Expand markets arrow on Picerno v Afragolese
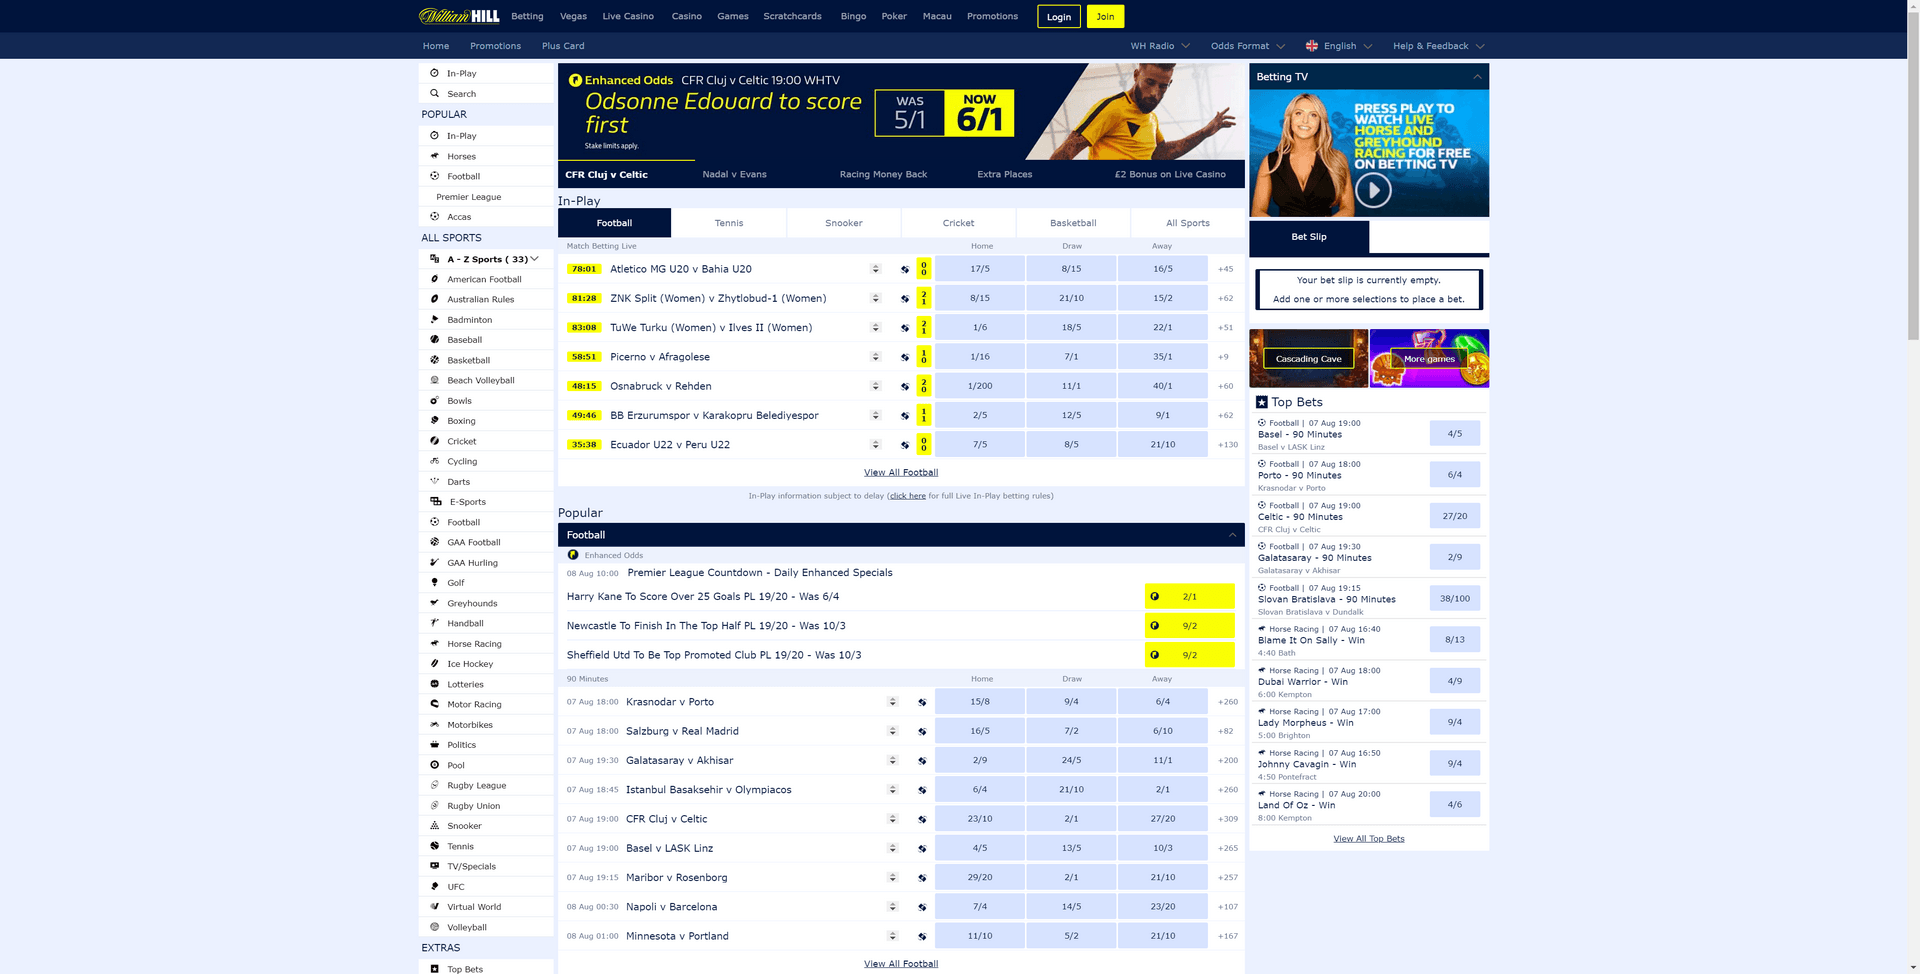The image size is (1920, 974). tap(875, 357)
